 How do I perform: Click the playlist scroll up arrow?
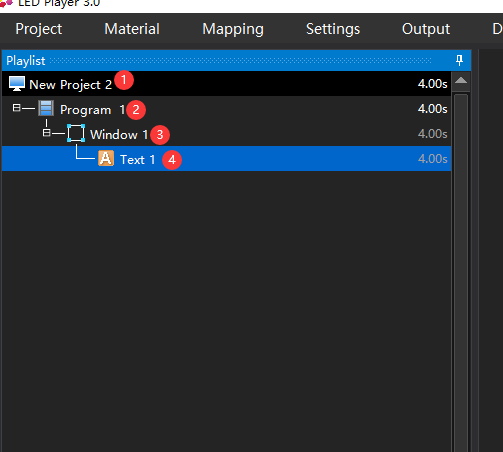[461, 81]
